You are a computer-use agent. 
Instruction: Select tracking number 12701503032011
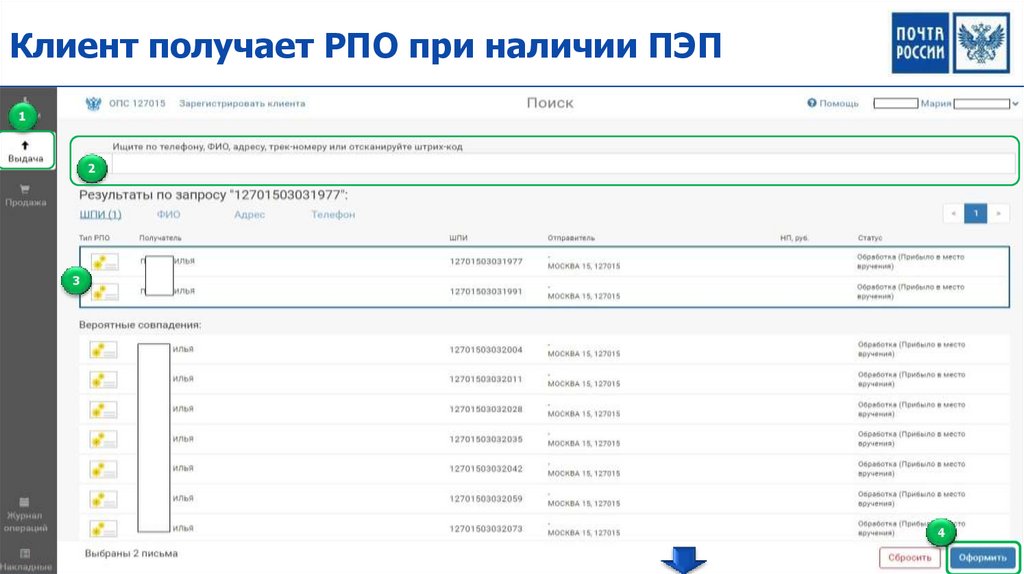pos(486,379)
